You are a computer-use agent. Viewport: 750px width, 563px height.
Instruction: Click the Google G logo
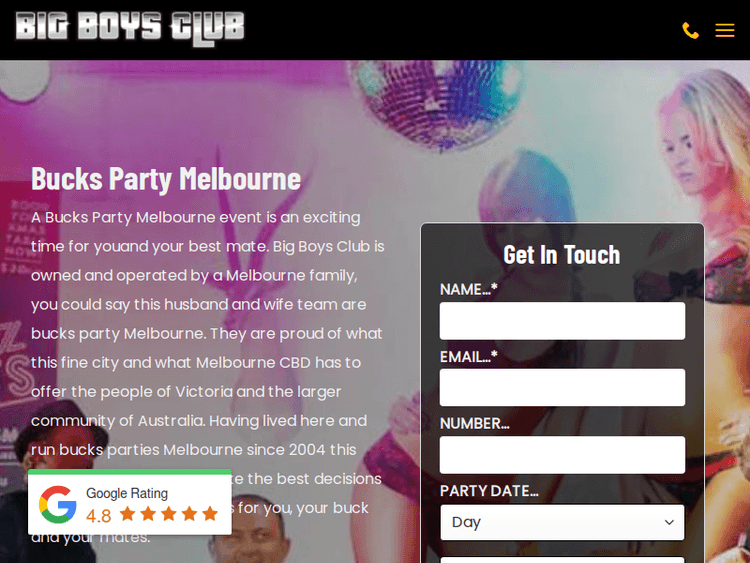58,504
